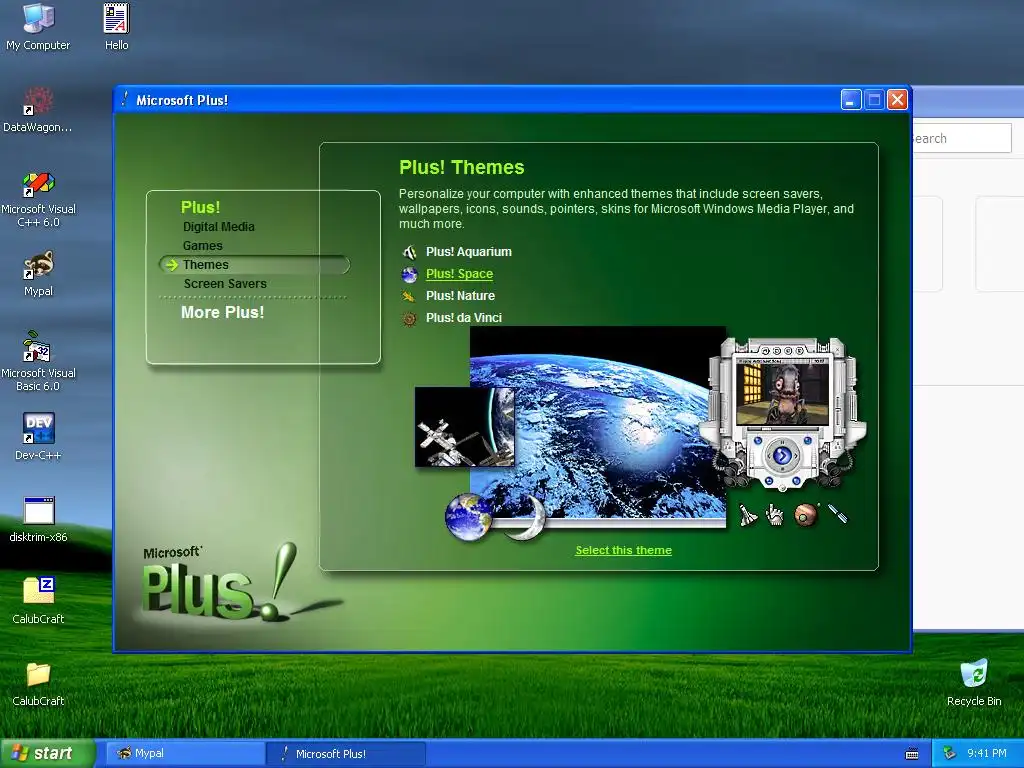
Task: Click play button on media player skin
Action: pos(782,456)
